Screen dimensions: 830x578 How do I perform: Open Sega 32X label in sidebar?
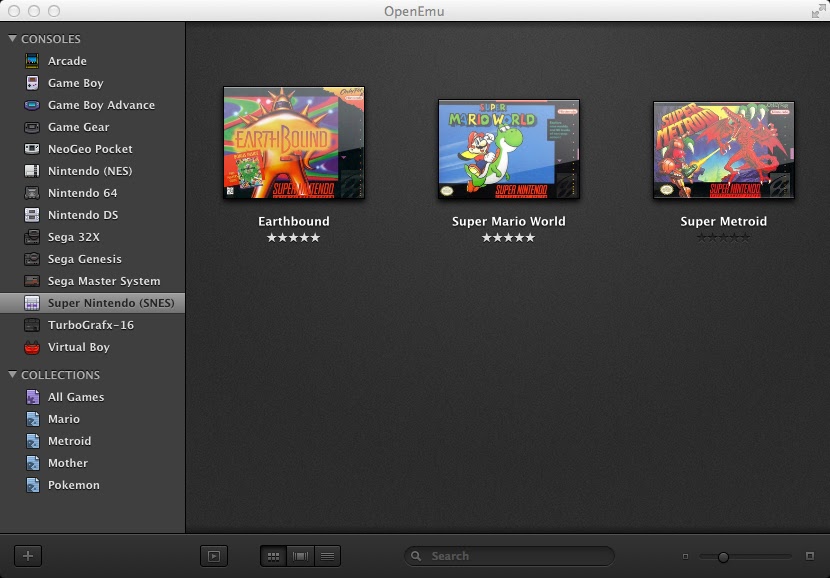click(x=74, y=237)
